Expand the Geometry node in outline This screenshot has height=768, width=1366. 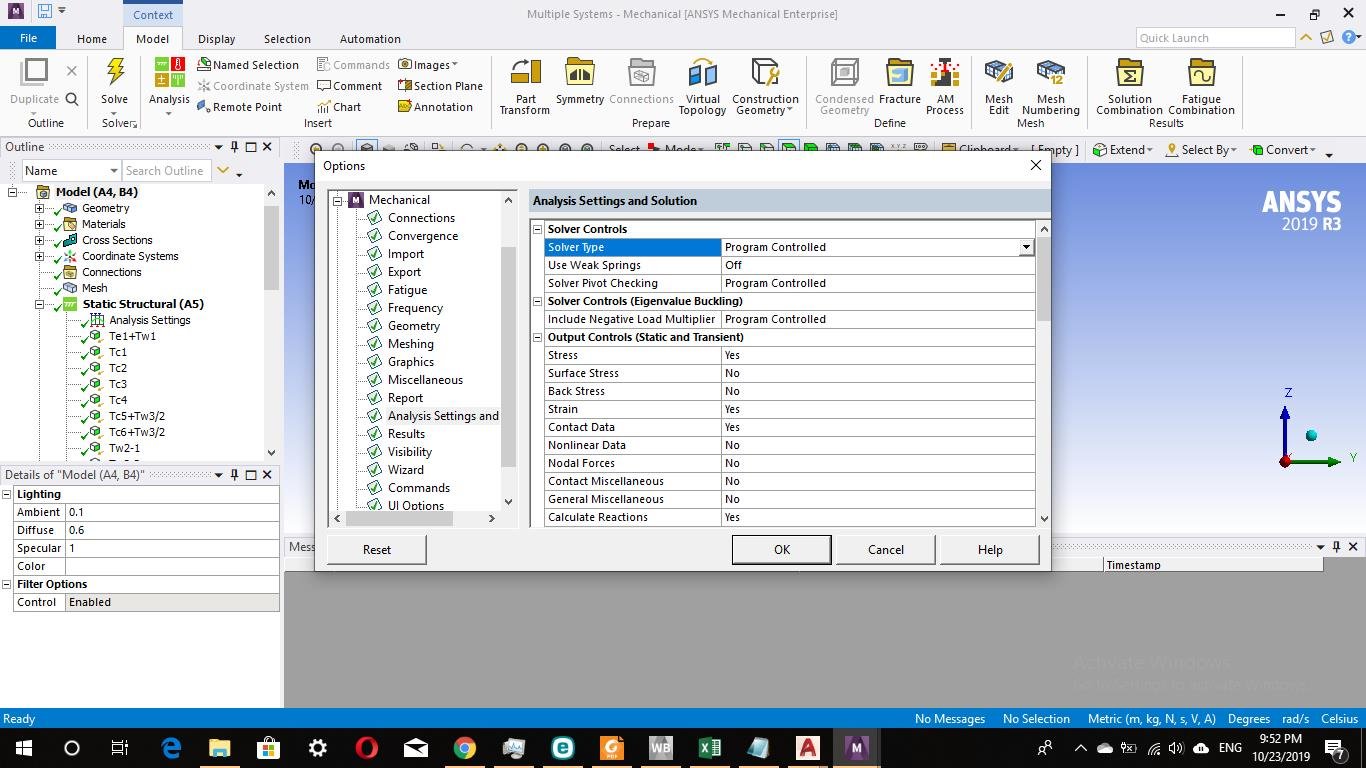click(x=40, y=208)
